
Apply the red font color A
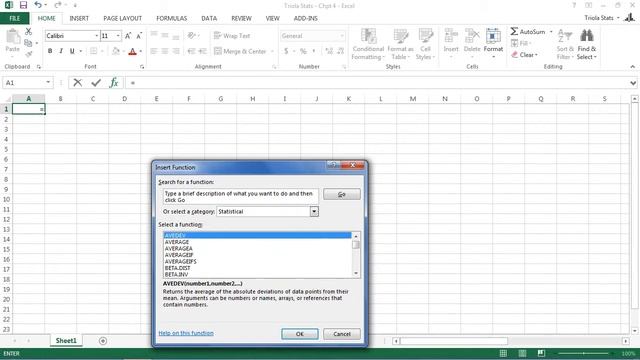tap(132, 51)
